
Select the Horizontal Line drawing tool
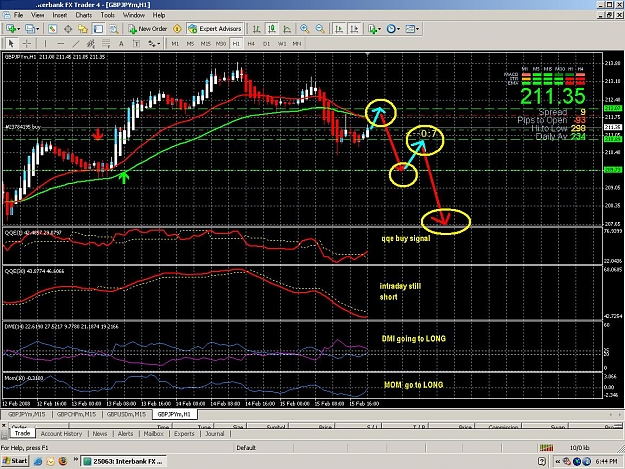(x=60, y=43)
